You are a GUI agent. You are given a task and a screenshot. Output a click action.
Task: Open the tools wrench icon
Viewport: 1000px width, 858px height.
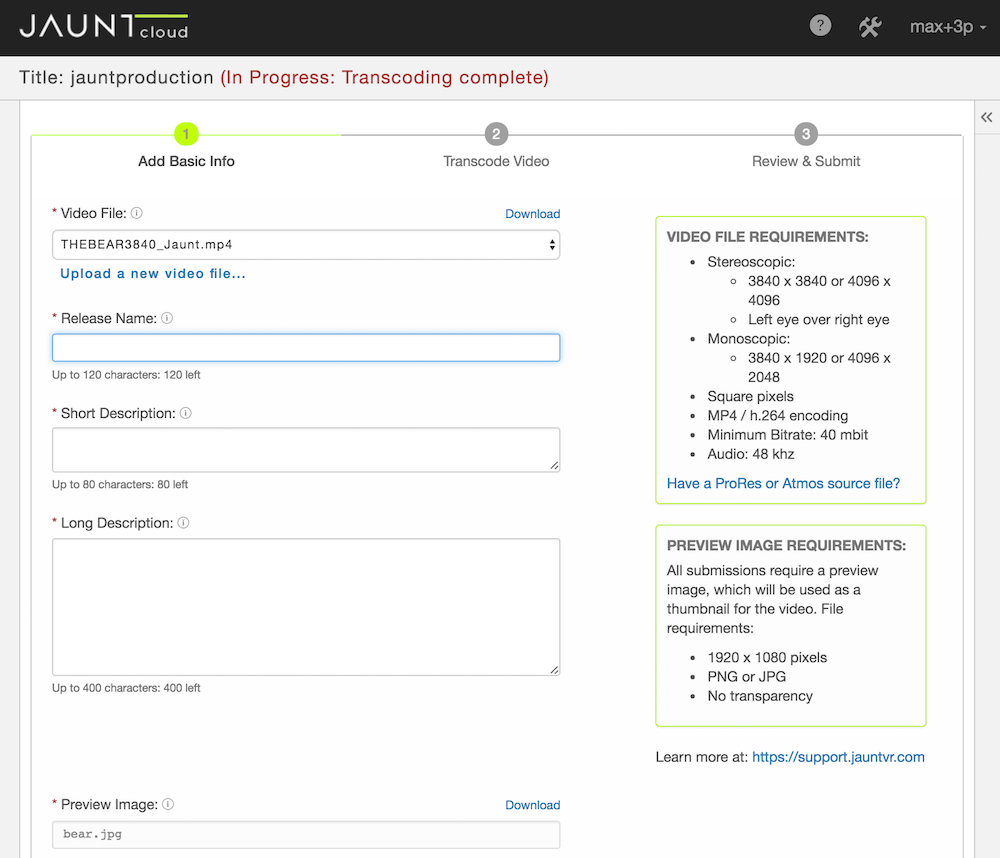click(870, 27)
